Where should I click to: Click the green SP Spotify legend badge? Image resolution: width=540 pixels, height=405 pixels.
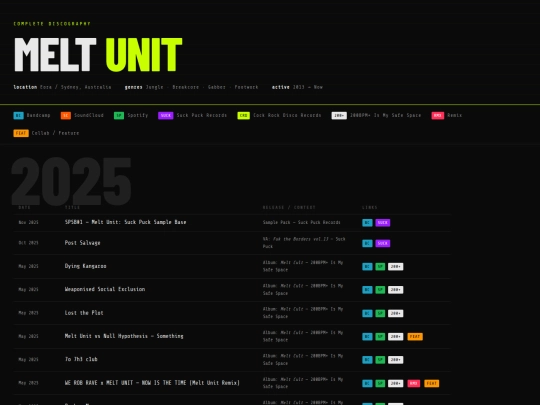pos(119,115)
